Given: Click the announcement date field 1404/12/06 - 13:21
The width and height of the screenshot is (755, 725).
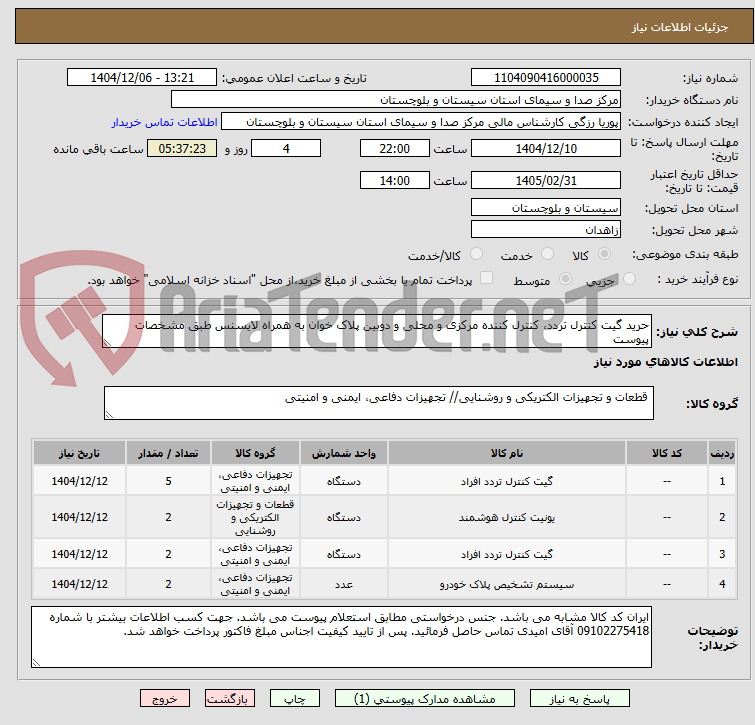Looking at the screenshot, I should [x=142, y=78].
